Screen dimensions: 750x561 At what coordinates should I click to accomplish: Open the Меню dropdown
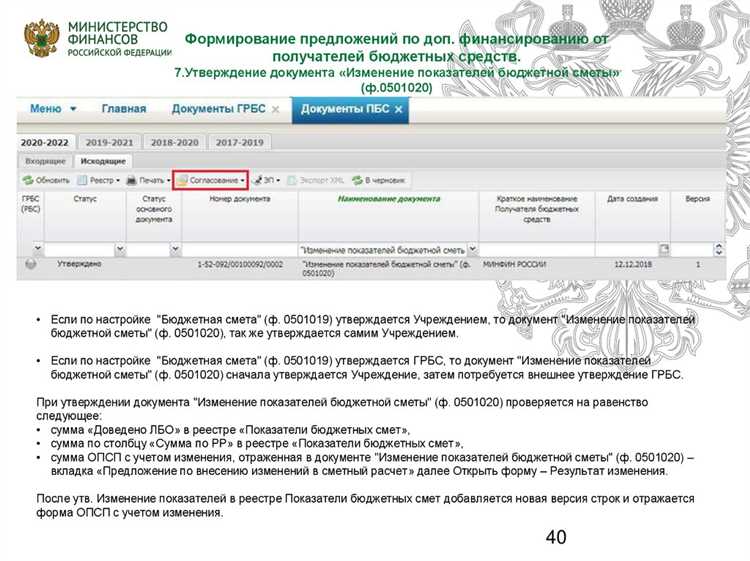click(53, 109)
